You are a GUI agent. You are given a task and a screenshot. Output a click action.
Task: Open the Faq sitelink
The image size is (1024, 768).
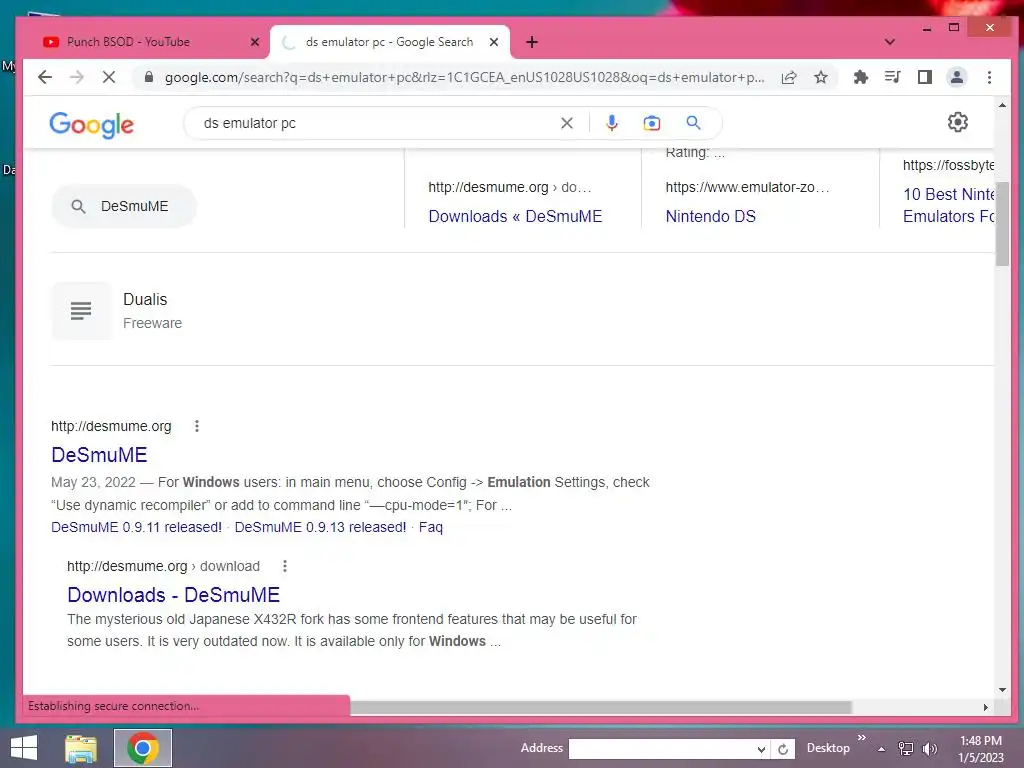point(430,527)
